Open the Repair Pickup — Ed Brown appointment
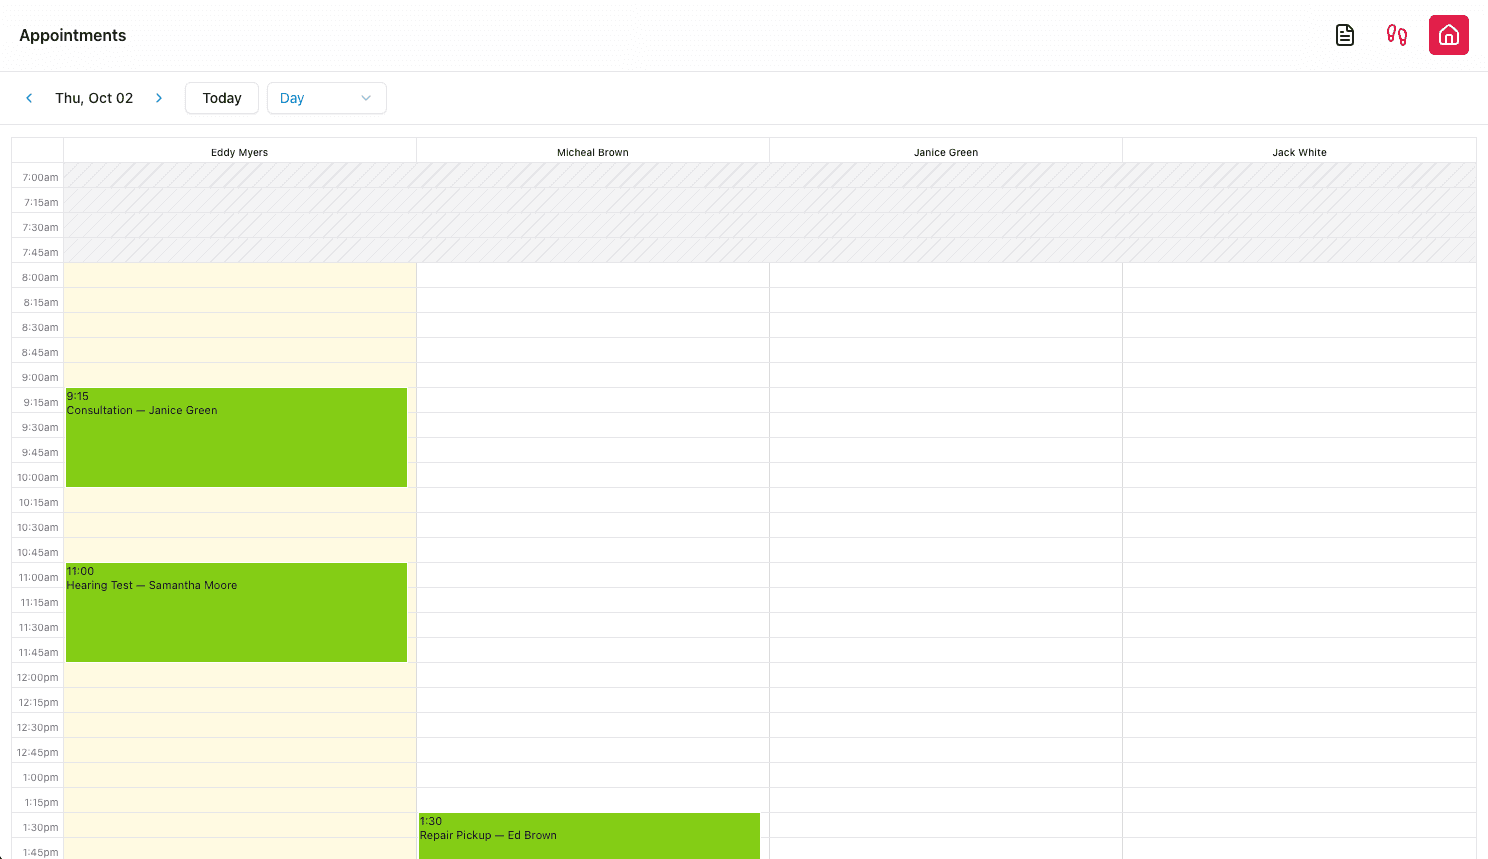Viewport: 1488px width, 859px height. [589, 836]
